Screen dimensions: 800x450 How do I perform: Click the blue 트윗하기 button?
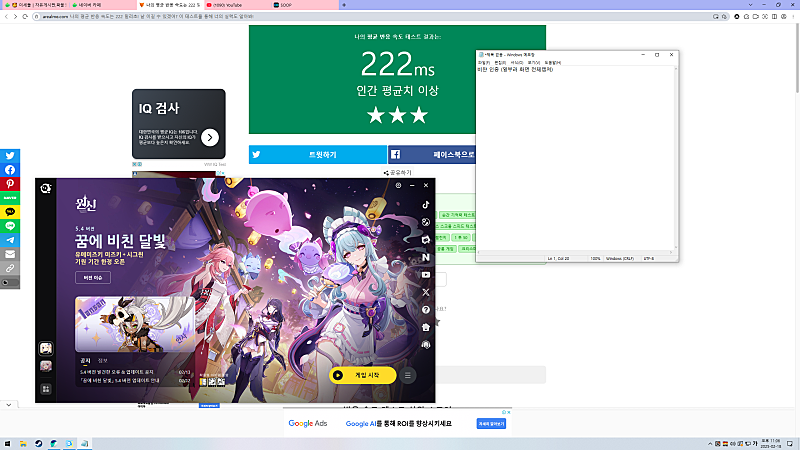[317, 155]
